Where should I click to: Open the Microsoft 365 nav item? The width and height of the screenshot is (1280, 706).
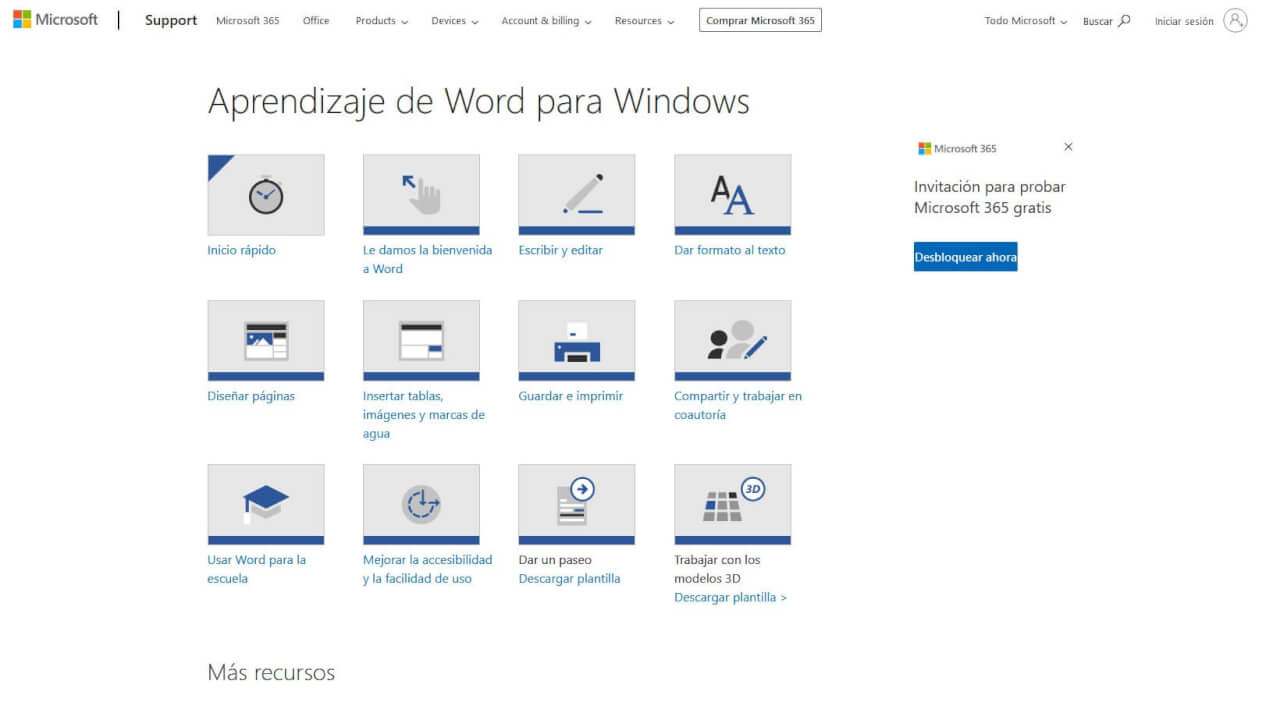pos(248,21)
